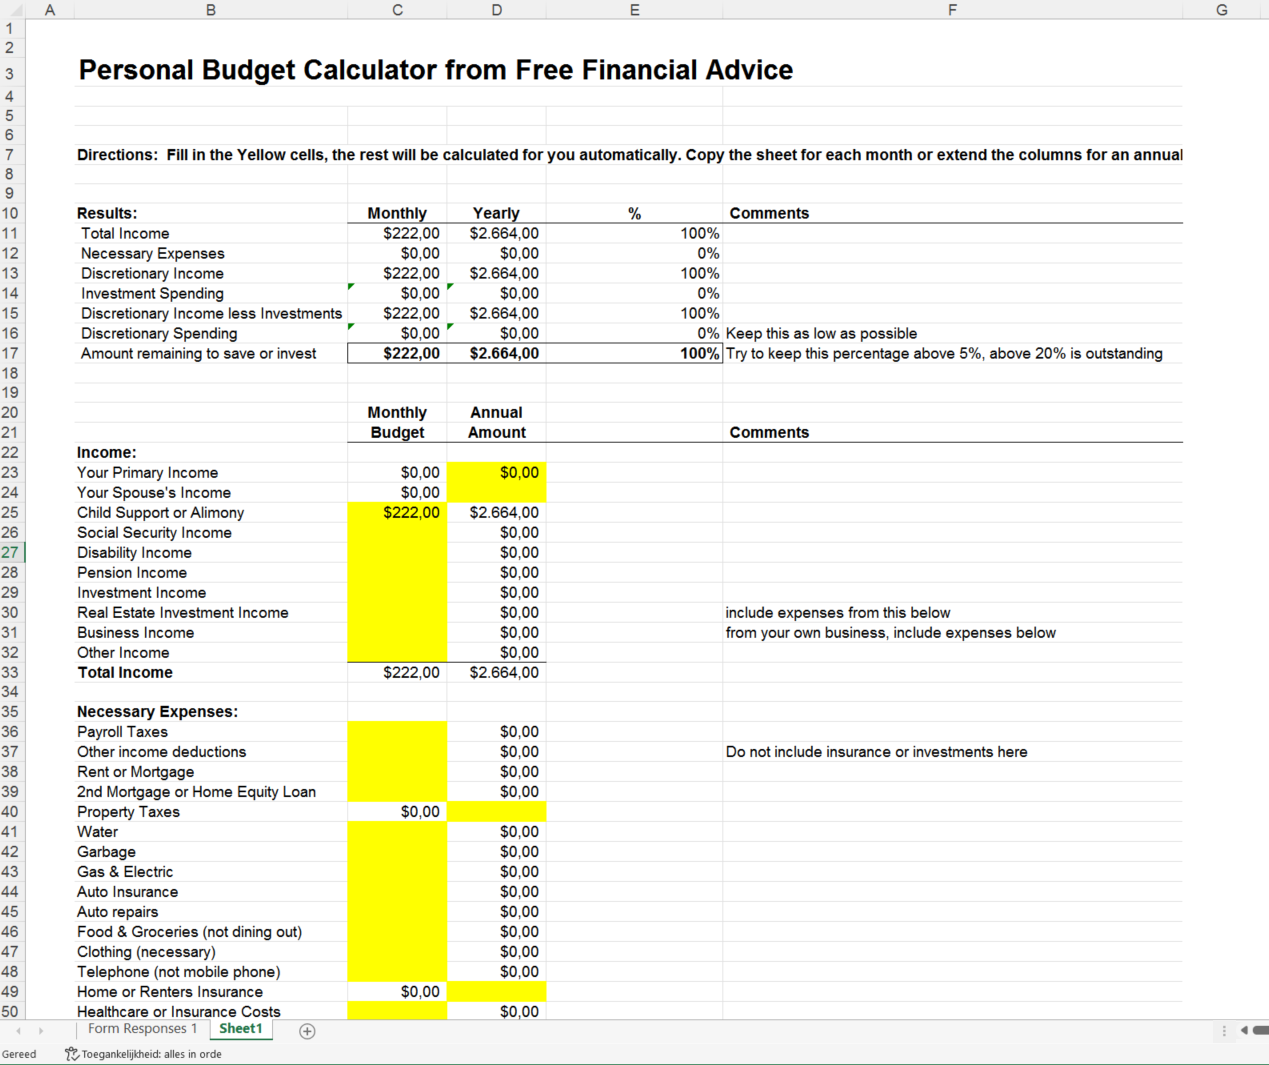Click the accessibility checker status icon

click(x=72, y=1054)
